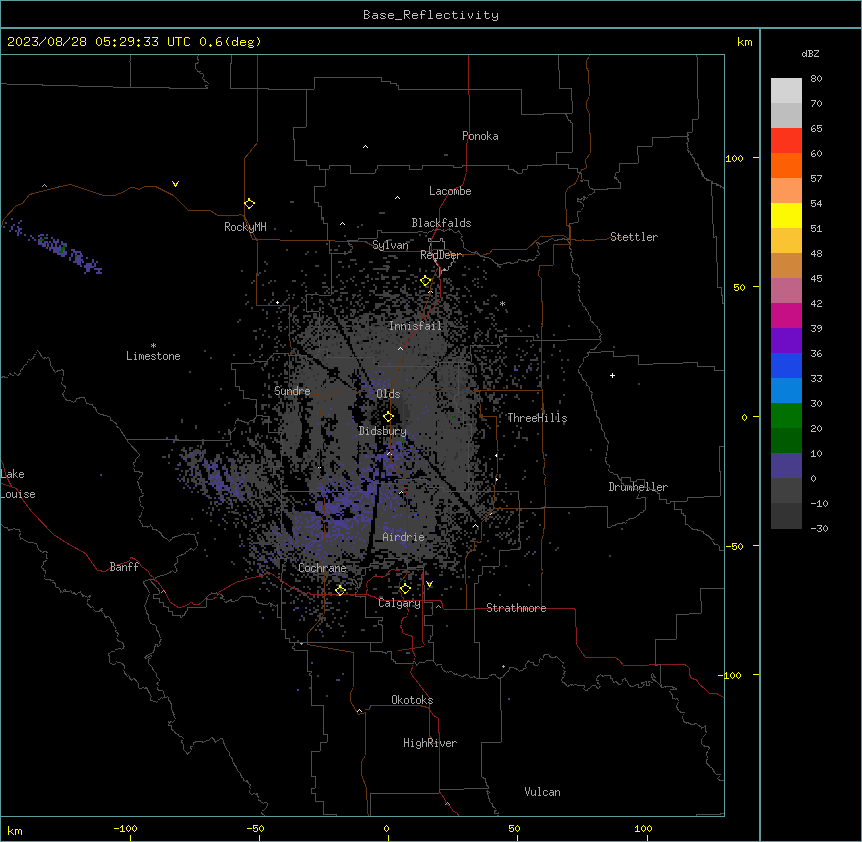Select the red 65 dBZ color swatch
The width and height of the screenshot is (862, 842).
pos(786,140)
